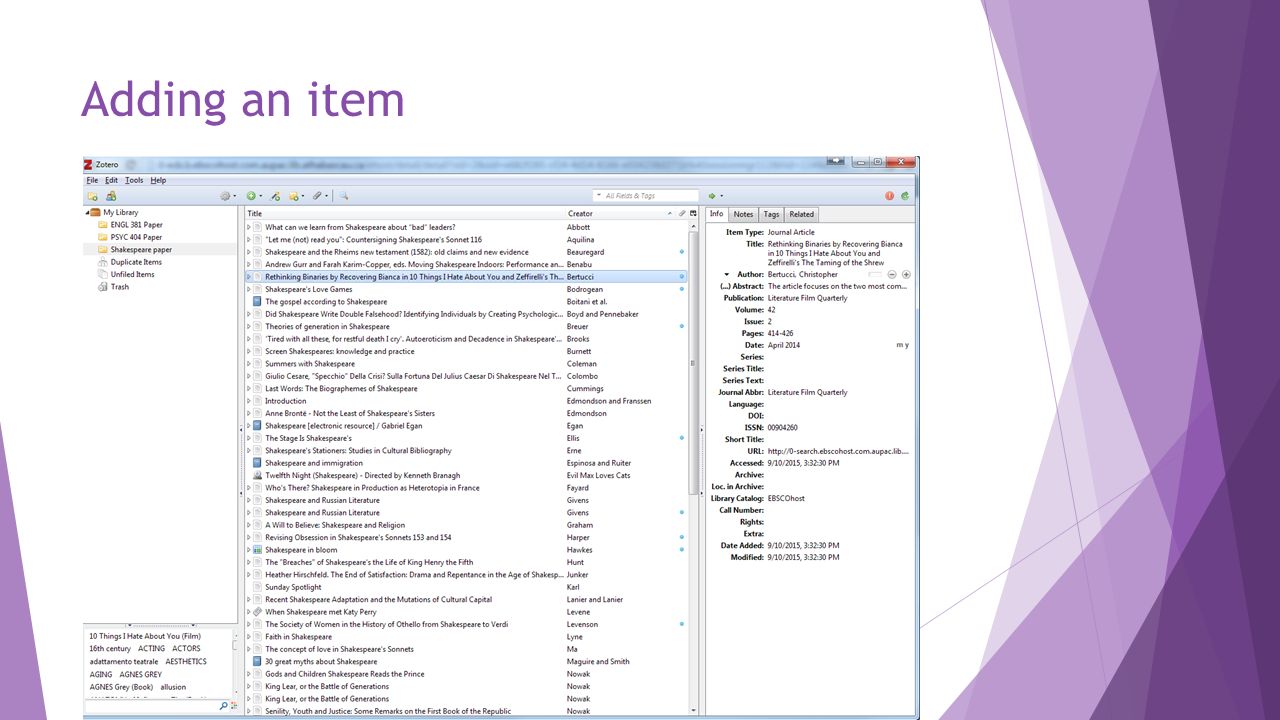Open Advanced Search magnifier icon
This screenshot has width=1280, height=720.
pyautogui.click(x=343, y=196)
